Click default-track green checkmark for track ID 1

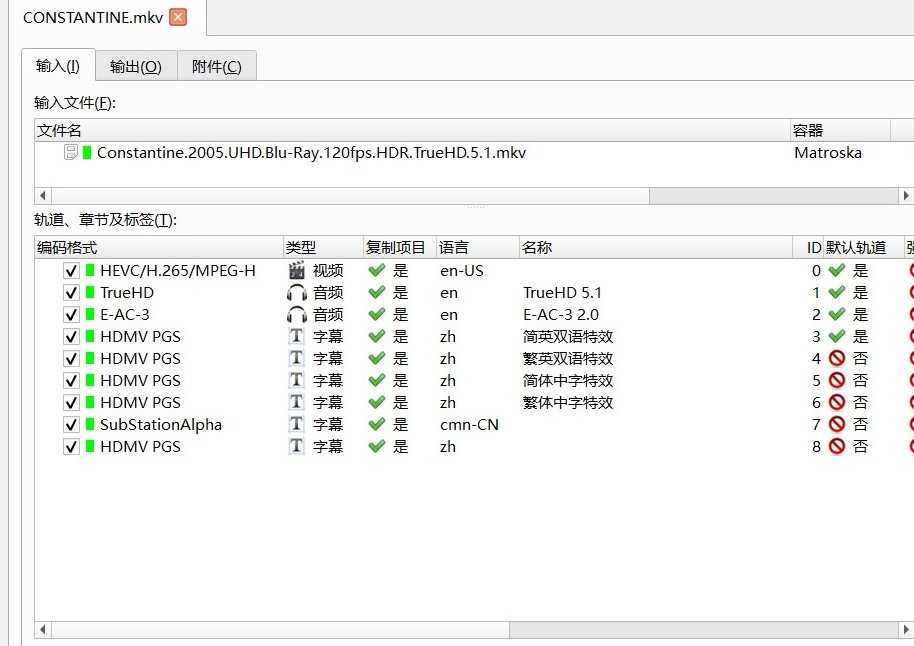pos(836,292)
